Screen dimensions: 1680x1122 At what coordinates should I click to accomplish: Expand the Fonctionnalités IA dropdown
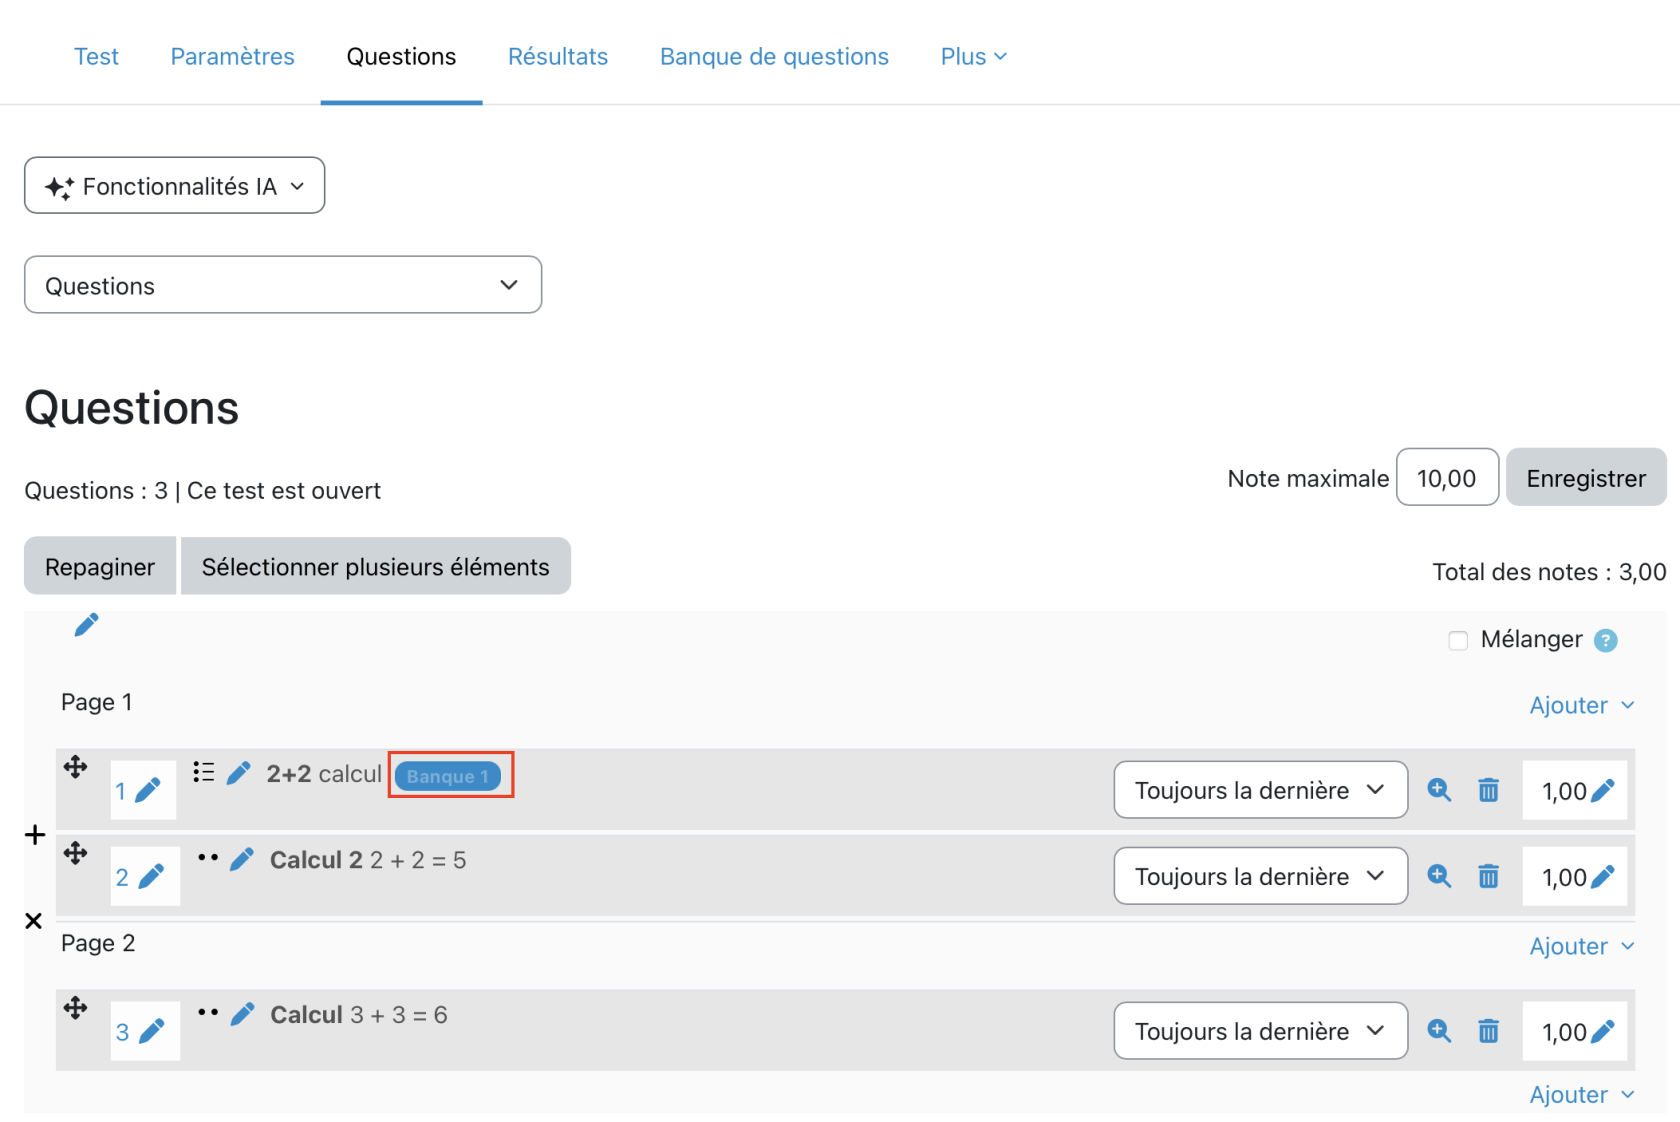point(175,186)
